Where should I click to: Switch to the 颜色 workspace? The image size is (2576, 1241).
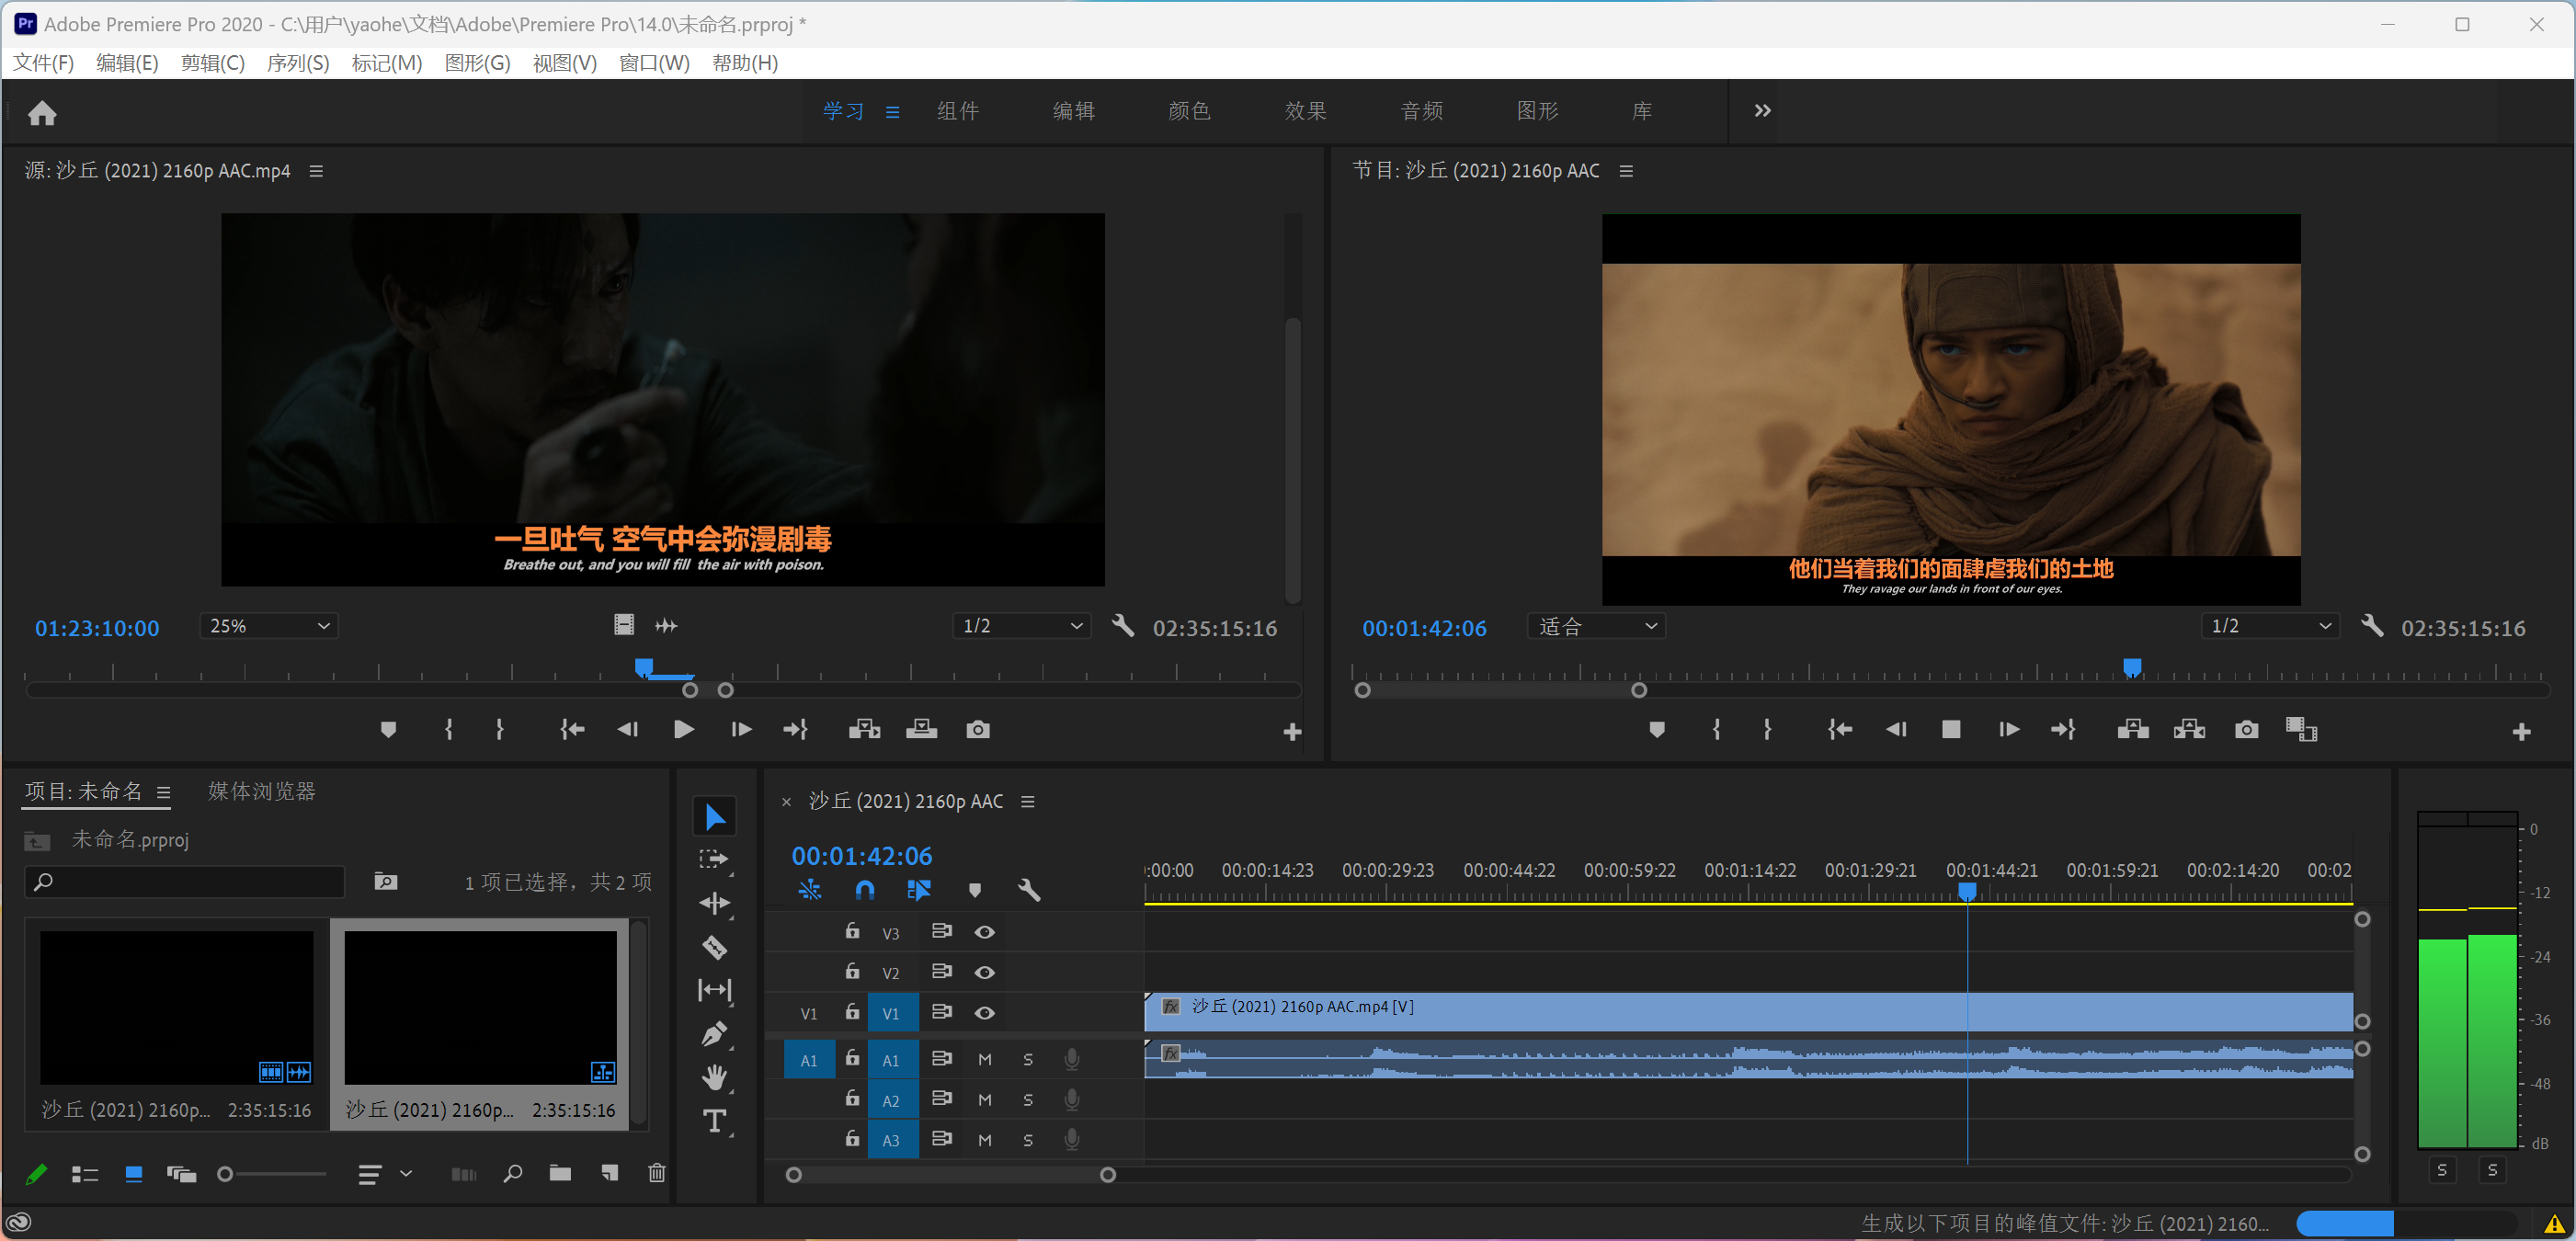click(1189, 110)
